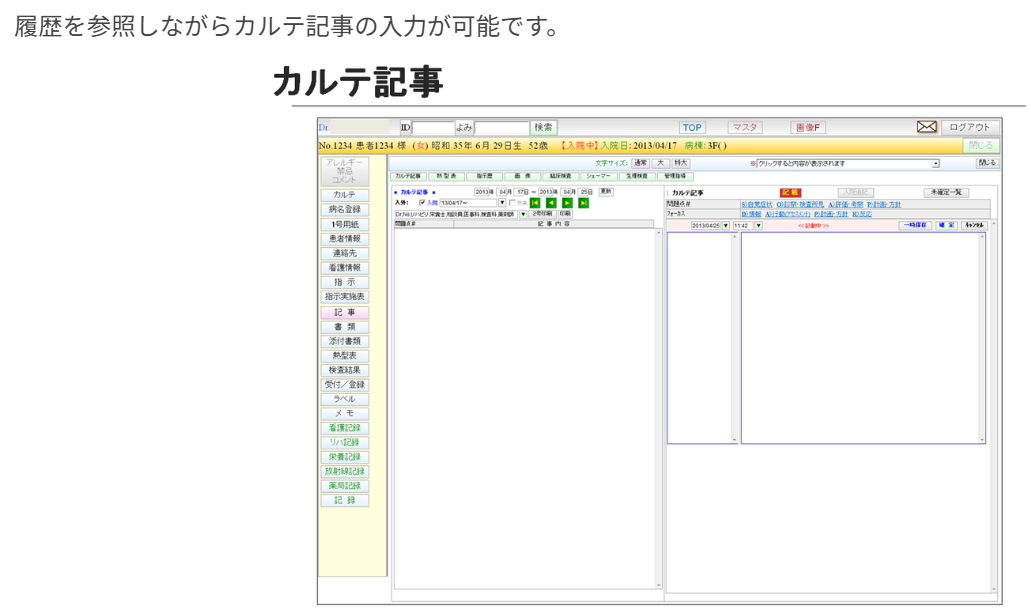Set font size to 大
Image resolution: width=1031 pixels, height=614 pixels.
661,163
